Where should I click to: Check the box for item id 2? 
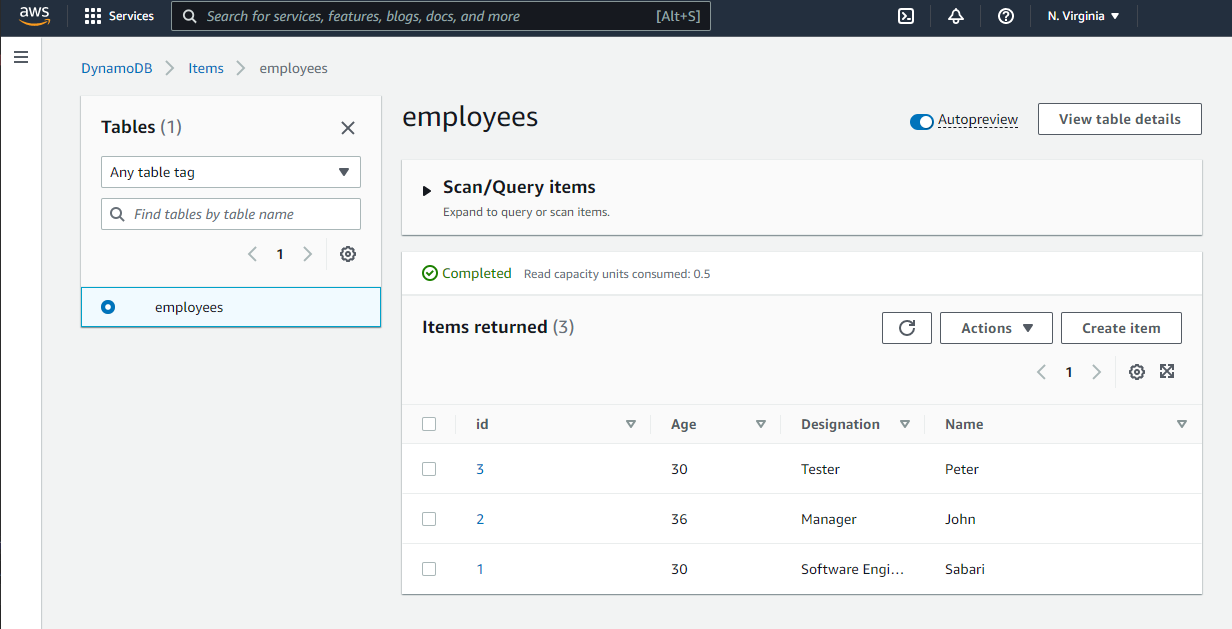[x=429, y=519]
